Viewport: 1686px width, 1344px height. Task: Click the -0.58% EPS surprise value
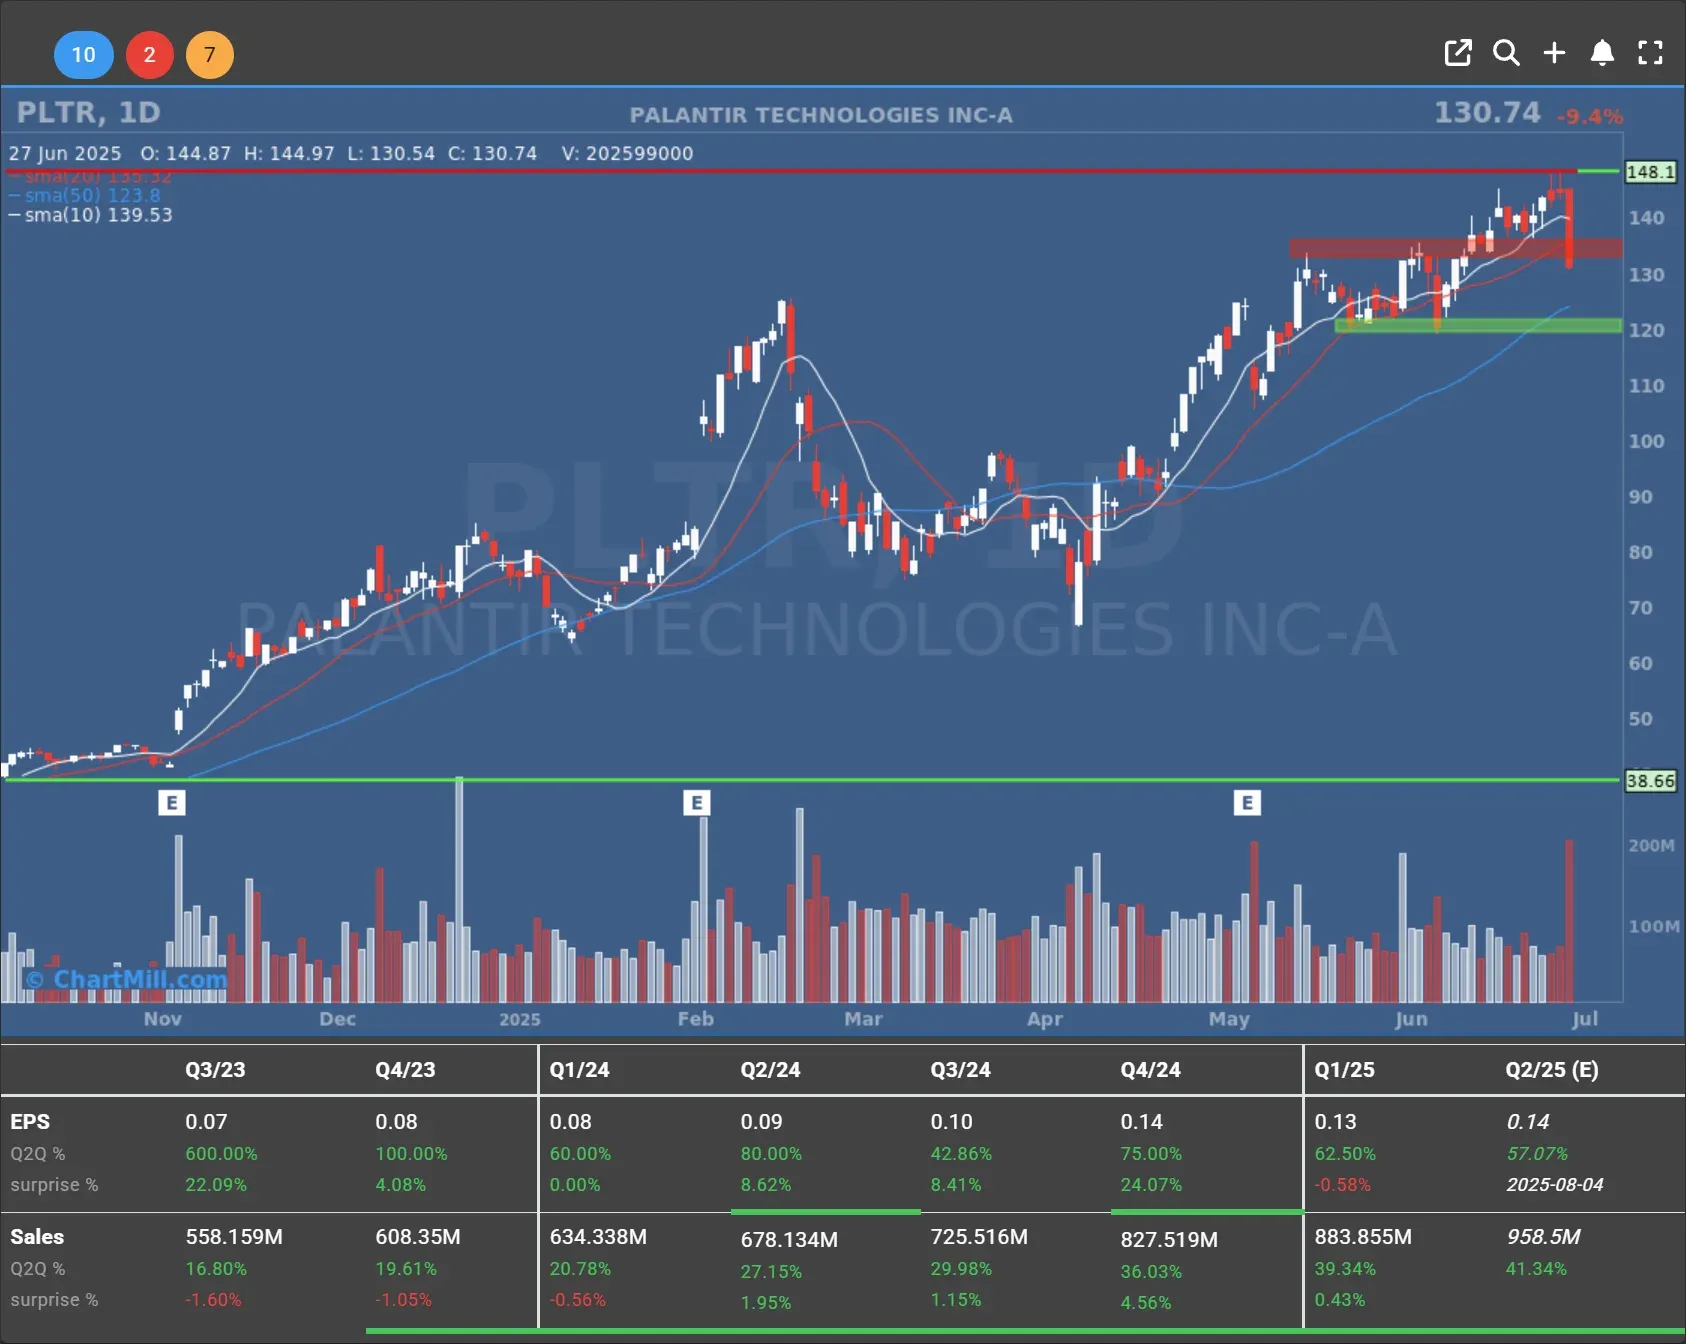[x=1343, y=1185]
